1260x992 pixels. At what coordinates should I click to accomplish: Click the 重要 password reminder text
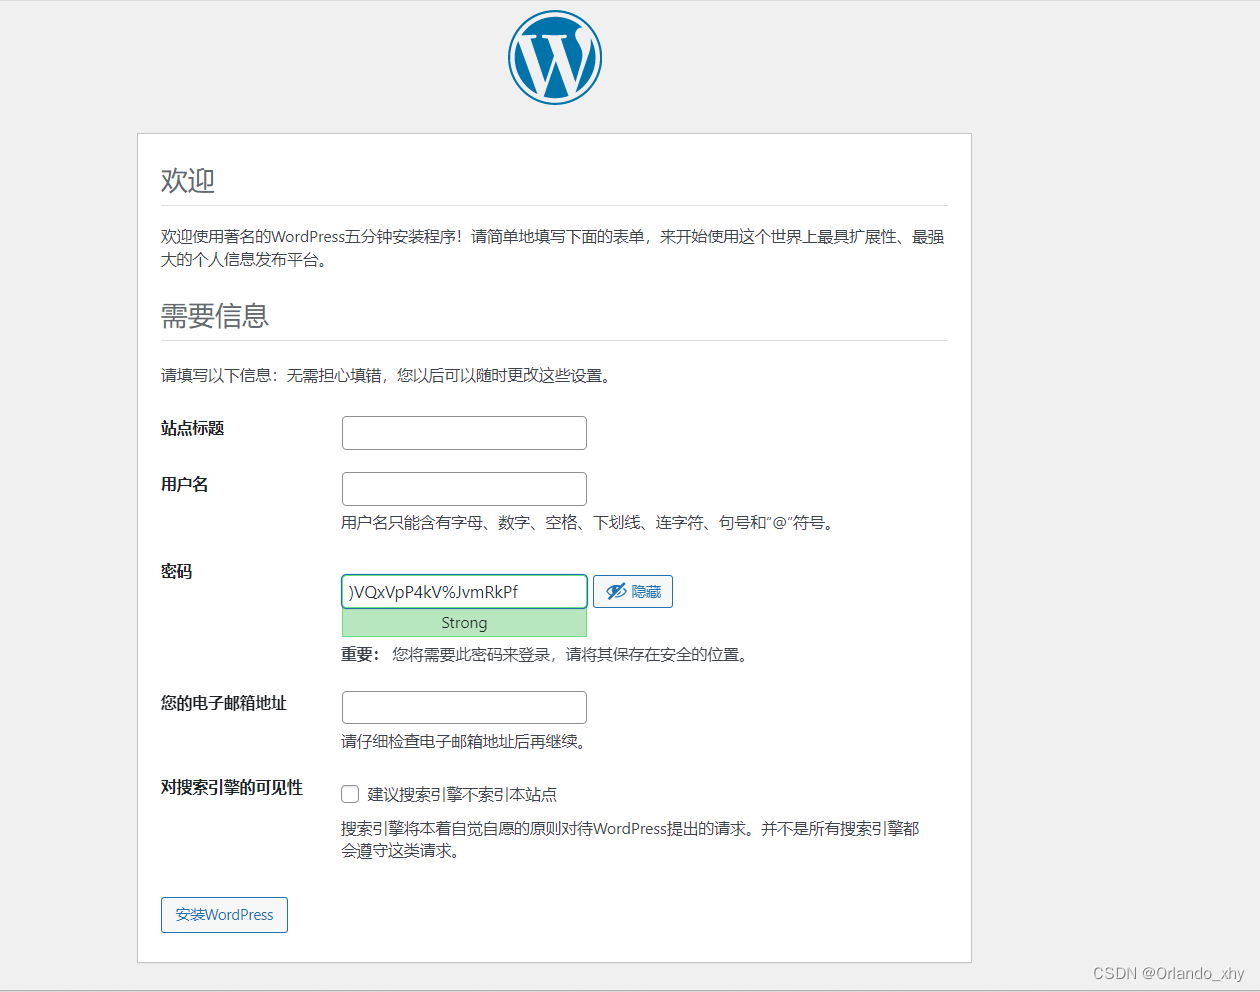coord(545,654)
